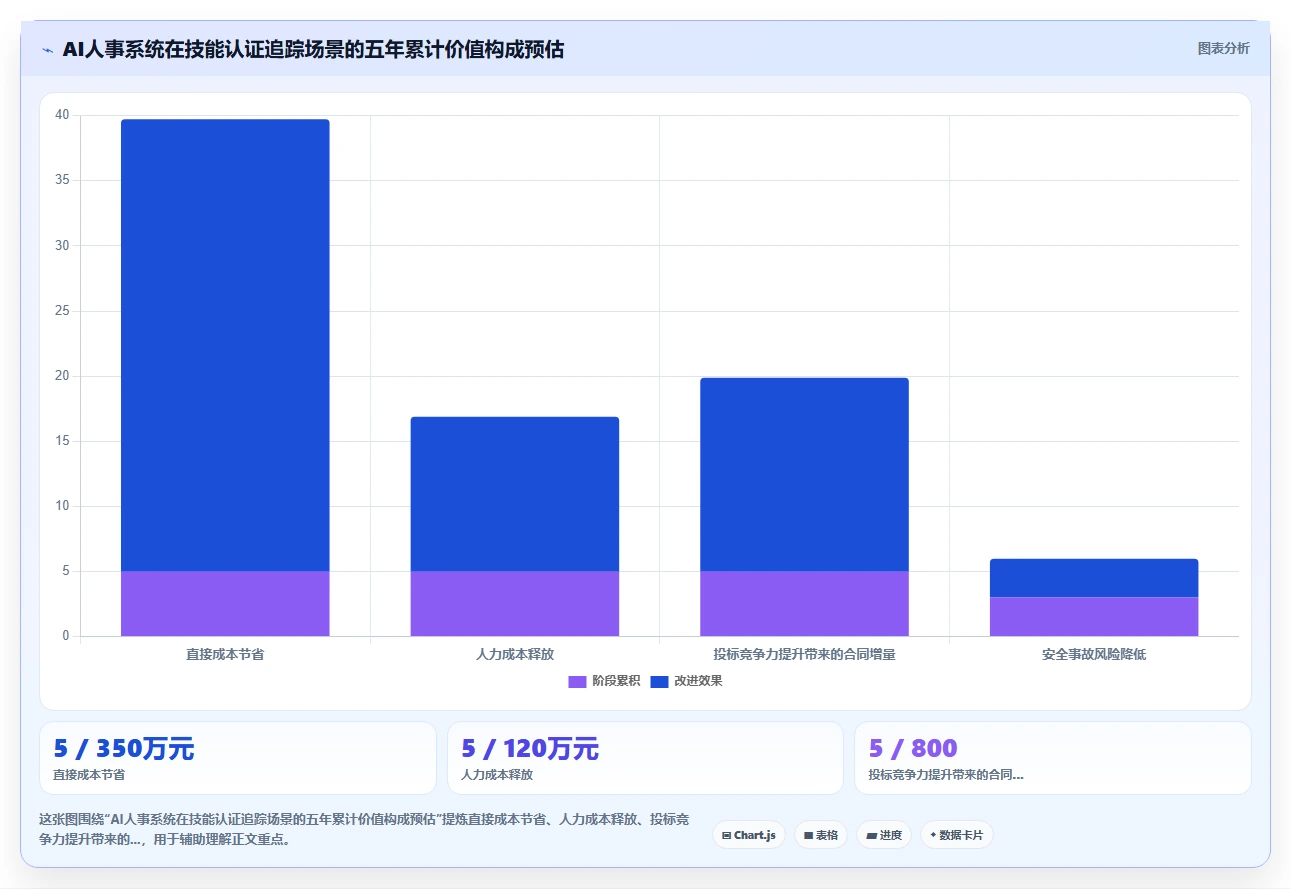Click the 直接成本节省 x-axis label

tap(225, 655)
